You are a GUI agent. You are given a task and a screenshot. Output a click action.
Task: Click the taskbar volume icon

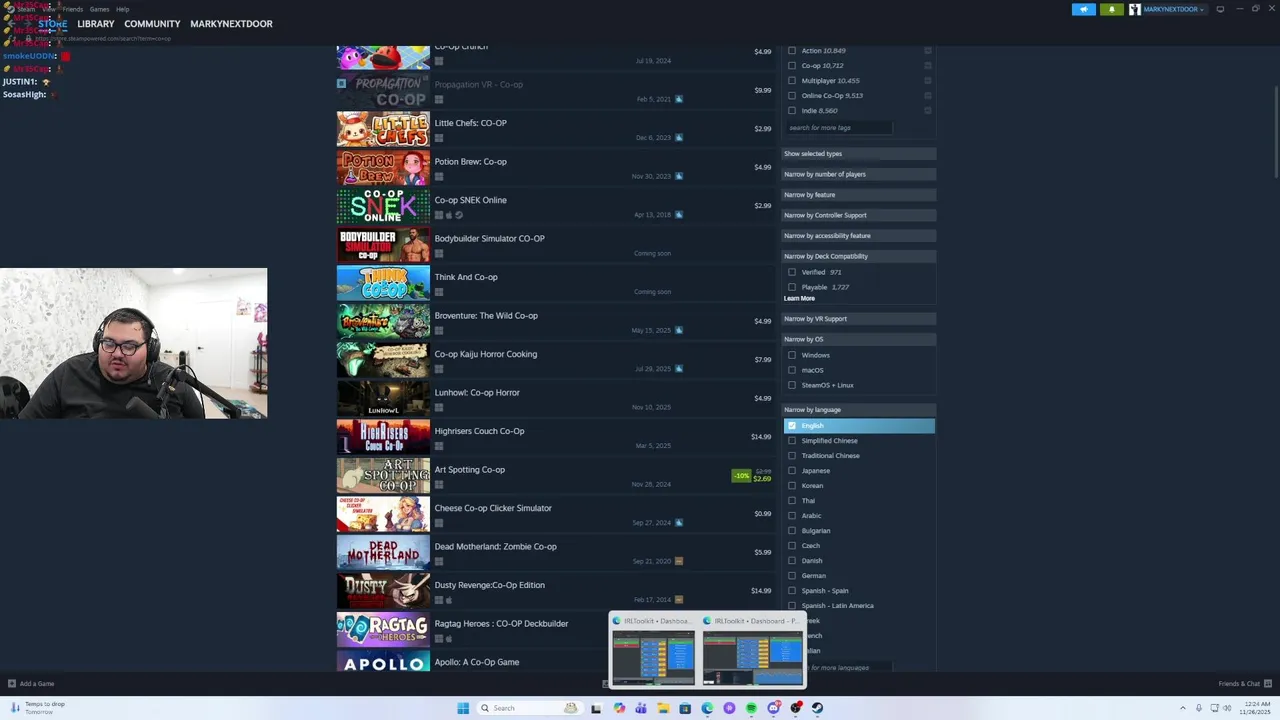1227,708
